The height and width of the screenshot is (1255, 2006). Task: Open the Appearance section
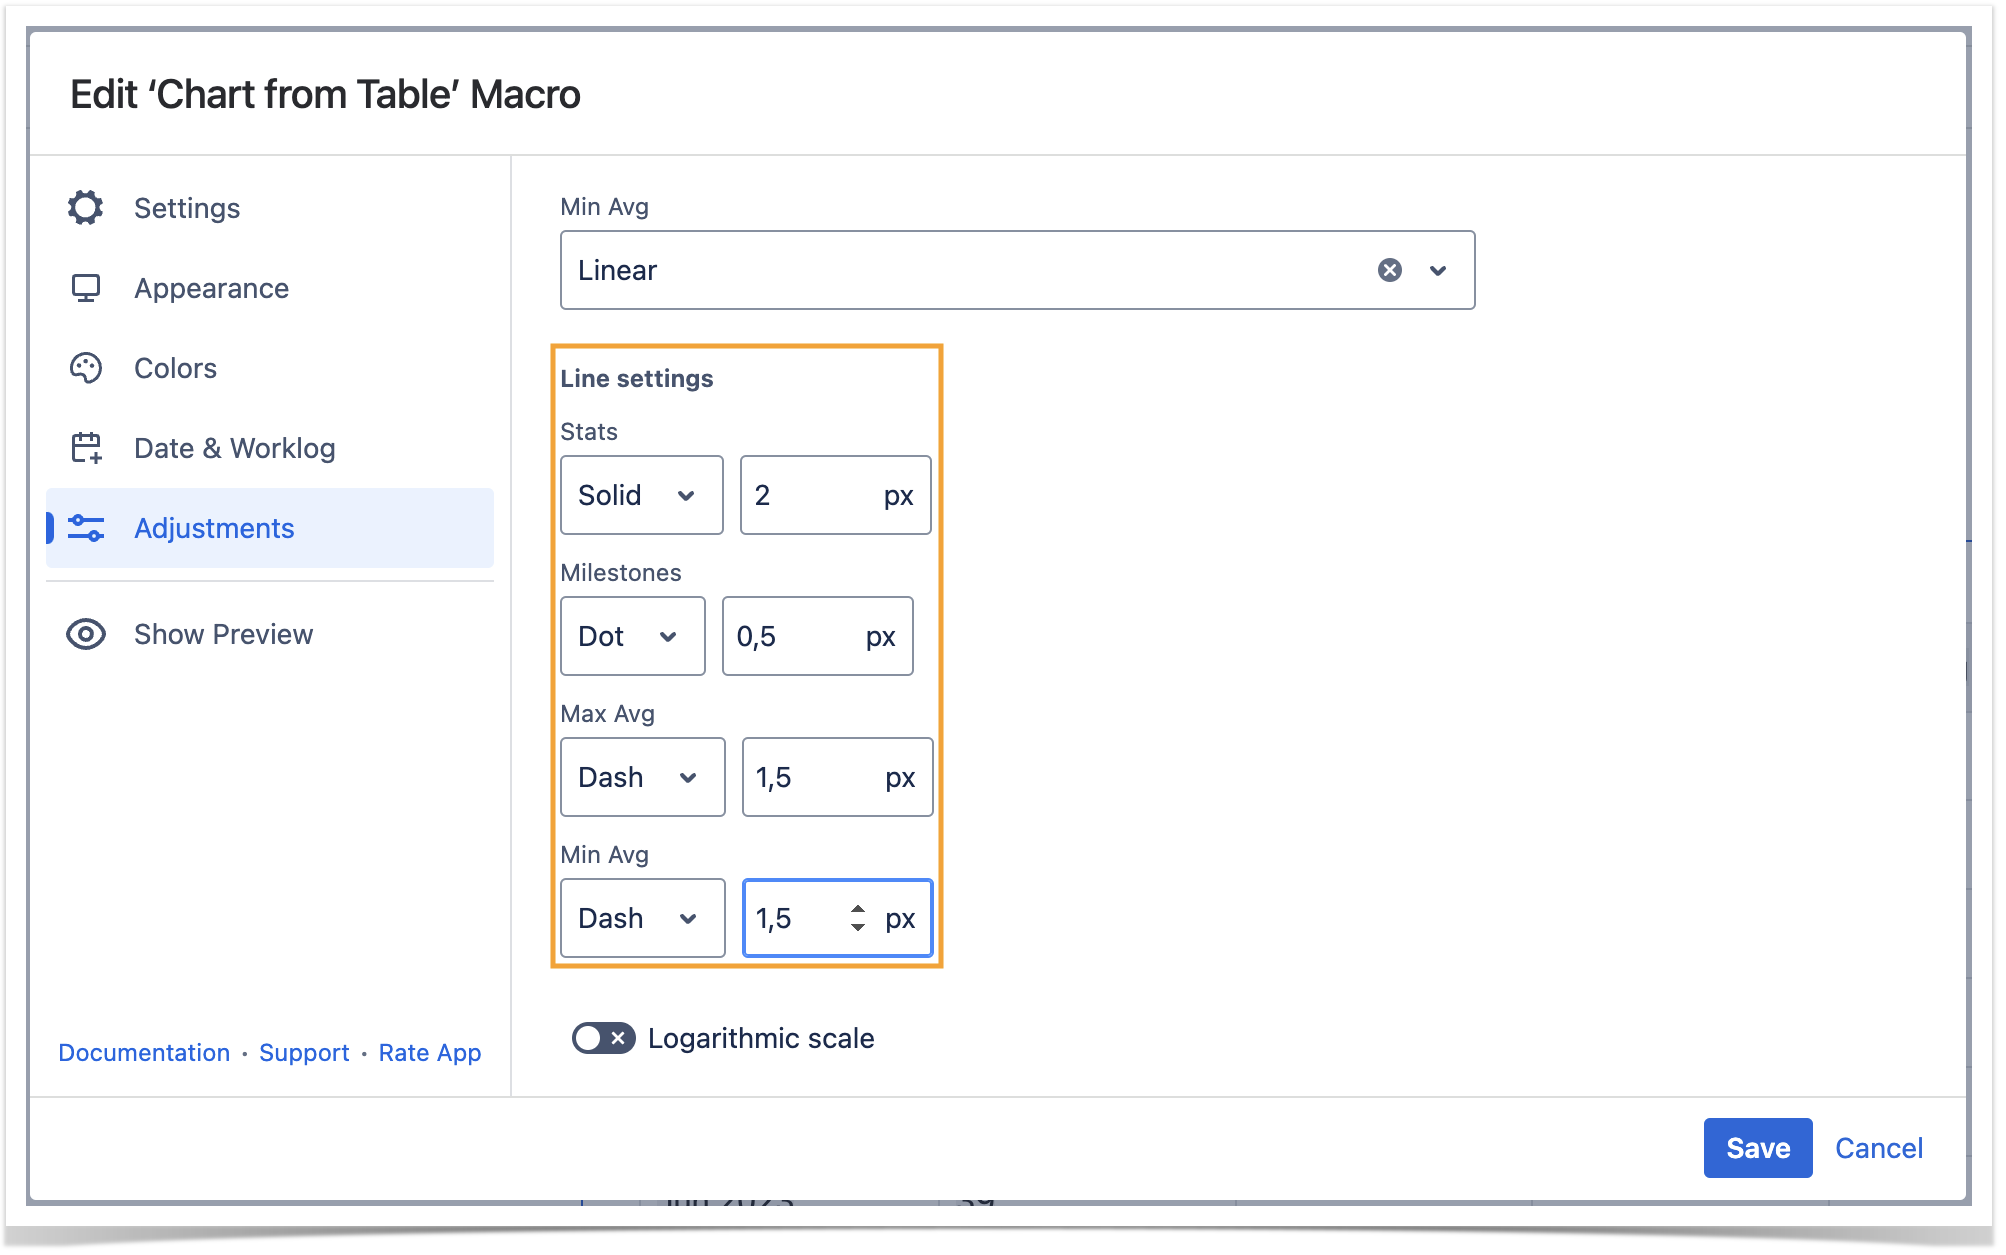coord(211,288)
